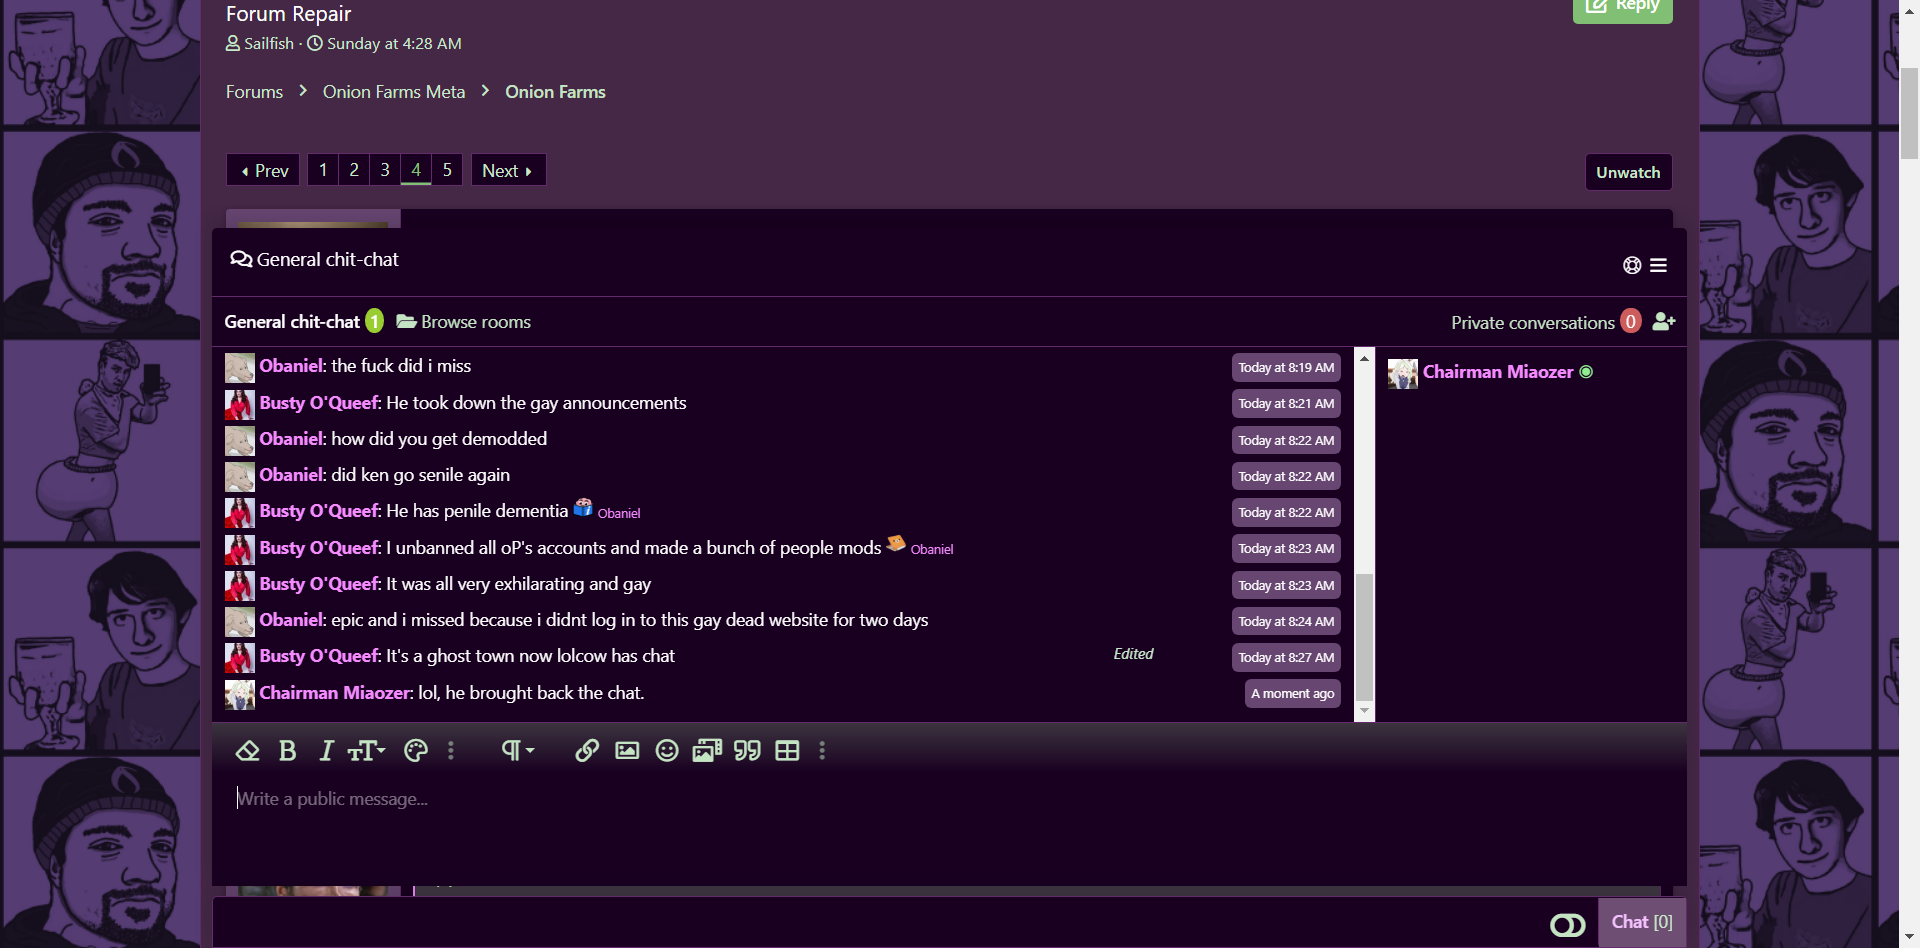The image size is (1920, 948).
Task: Click the chat settings lifebuoy icon
Action: [1632, 265]
